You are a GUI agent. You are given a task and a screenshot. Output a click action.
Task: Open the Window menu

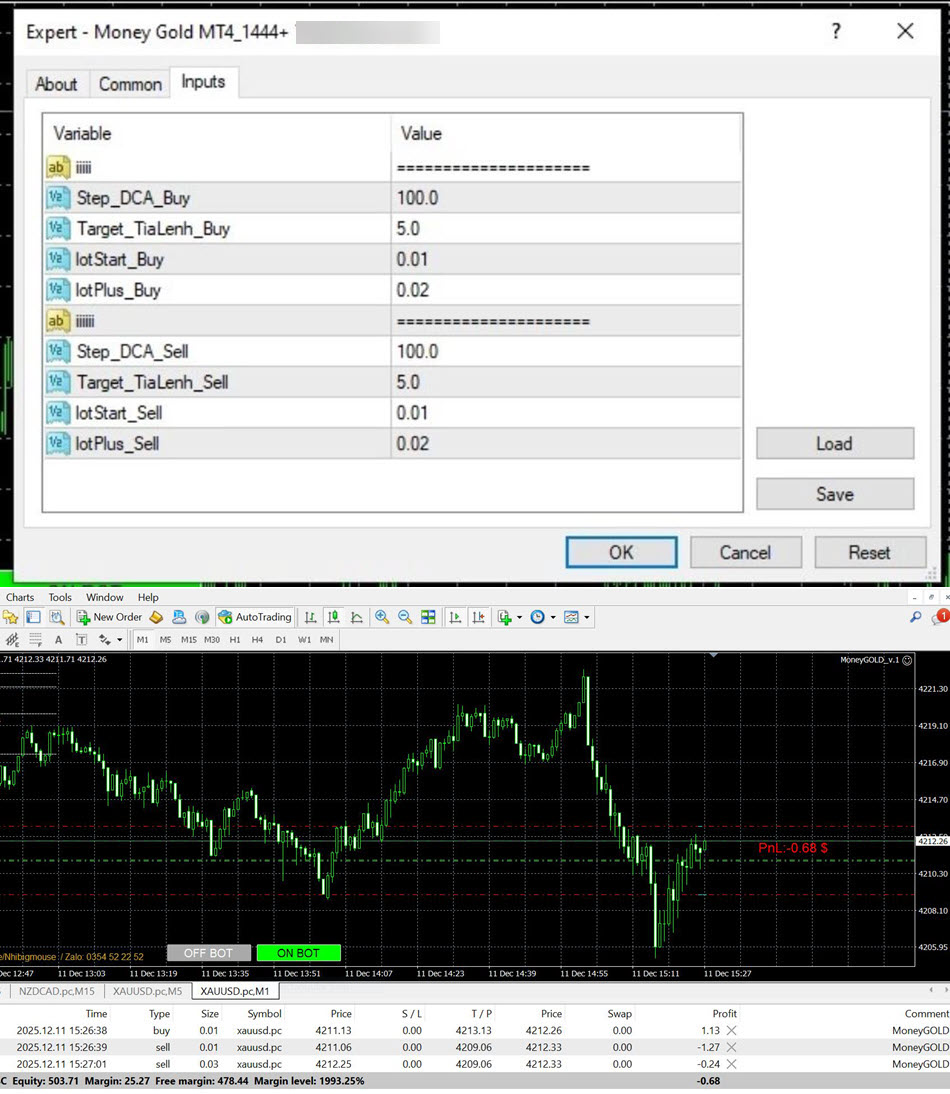point(105,597)
